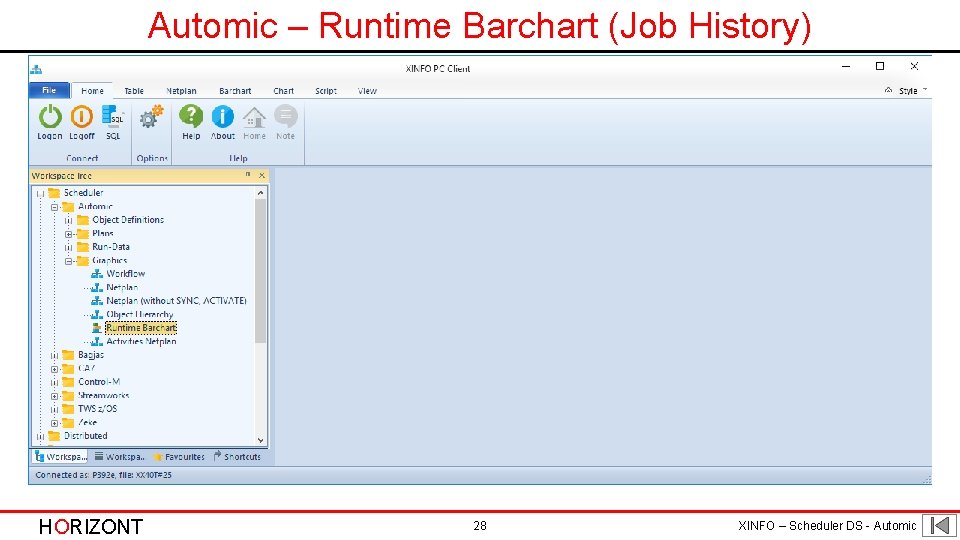Expand the Distributed node
Screen dimensions: 960x540
click(x=40, y=436)
